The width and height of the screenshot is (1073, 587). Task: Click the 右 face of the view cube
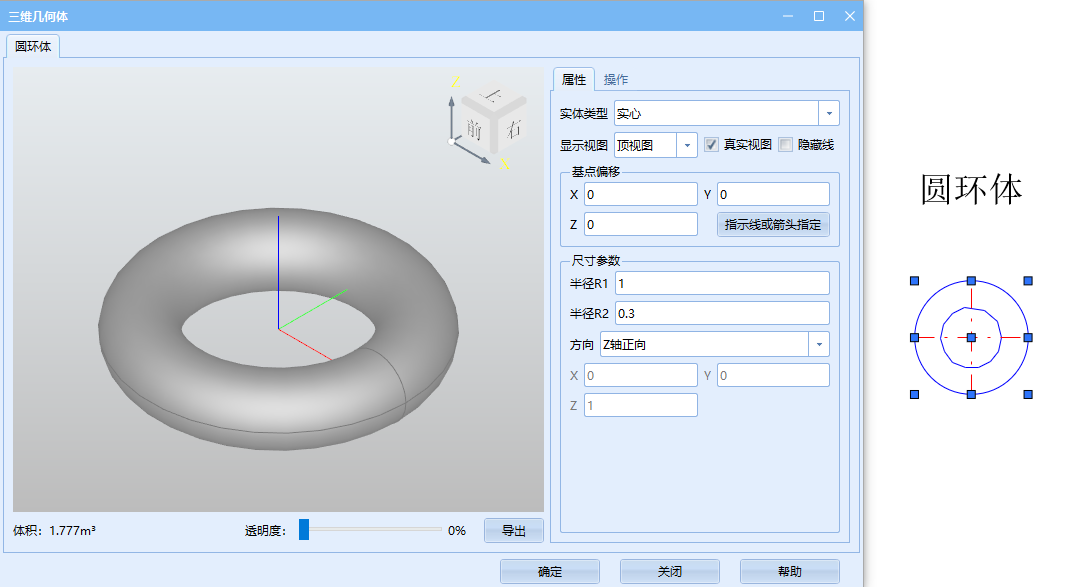[x=512, y=129]
